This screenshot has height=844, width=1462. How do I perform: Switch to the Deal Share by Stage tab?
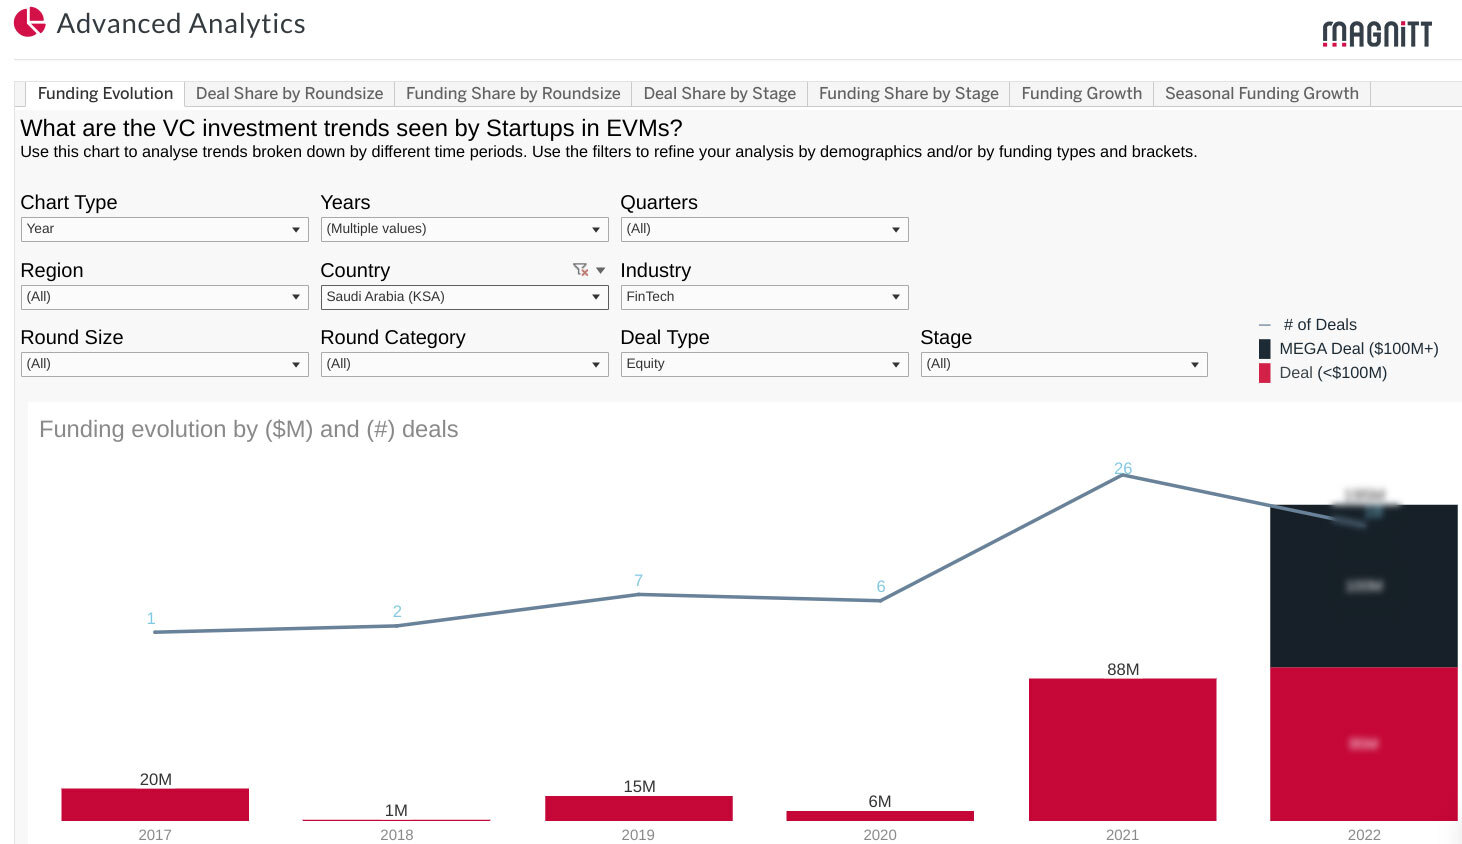tap(719, 93)
